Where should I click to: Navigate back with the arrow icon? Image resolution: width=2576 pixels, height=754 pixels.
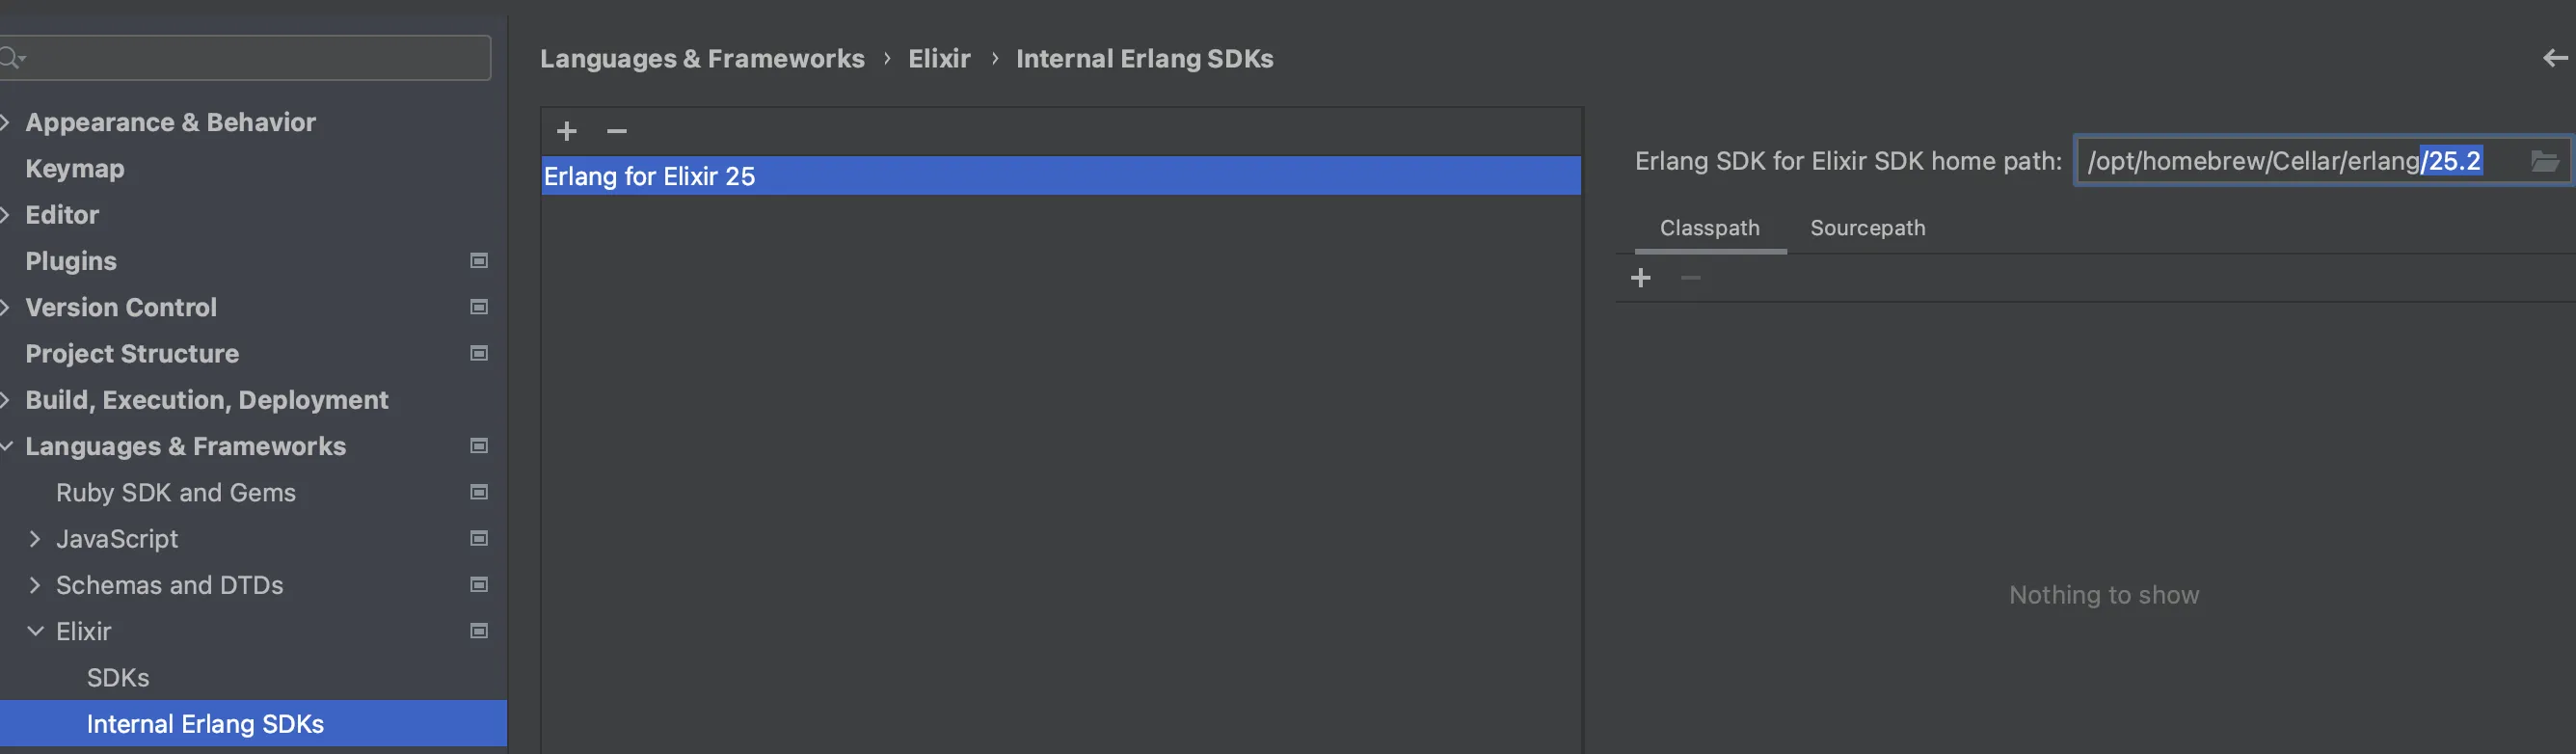pos(2555,59)
